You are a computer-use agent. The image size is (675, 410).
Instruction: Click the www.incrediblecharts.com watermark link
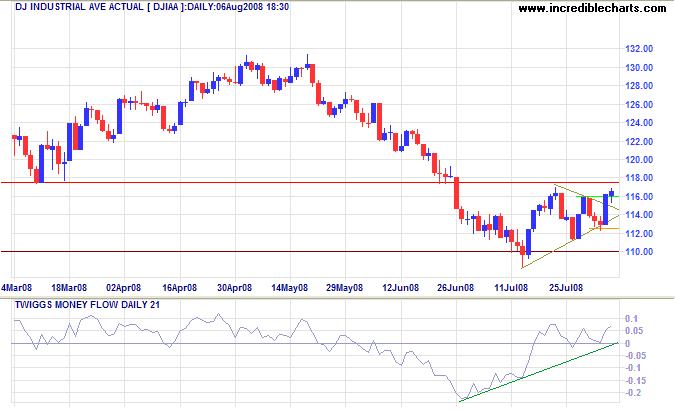tap(592, 8)
